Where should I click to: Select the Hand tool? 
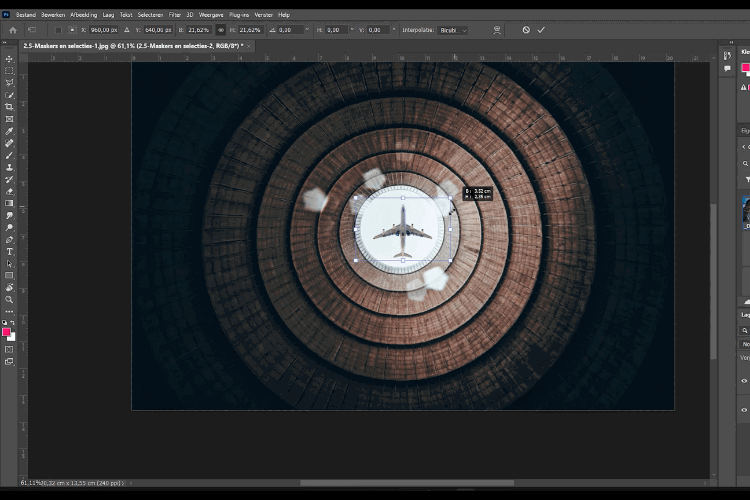coord(9,288)
